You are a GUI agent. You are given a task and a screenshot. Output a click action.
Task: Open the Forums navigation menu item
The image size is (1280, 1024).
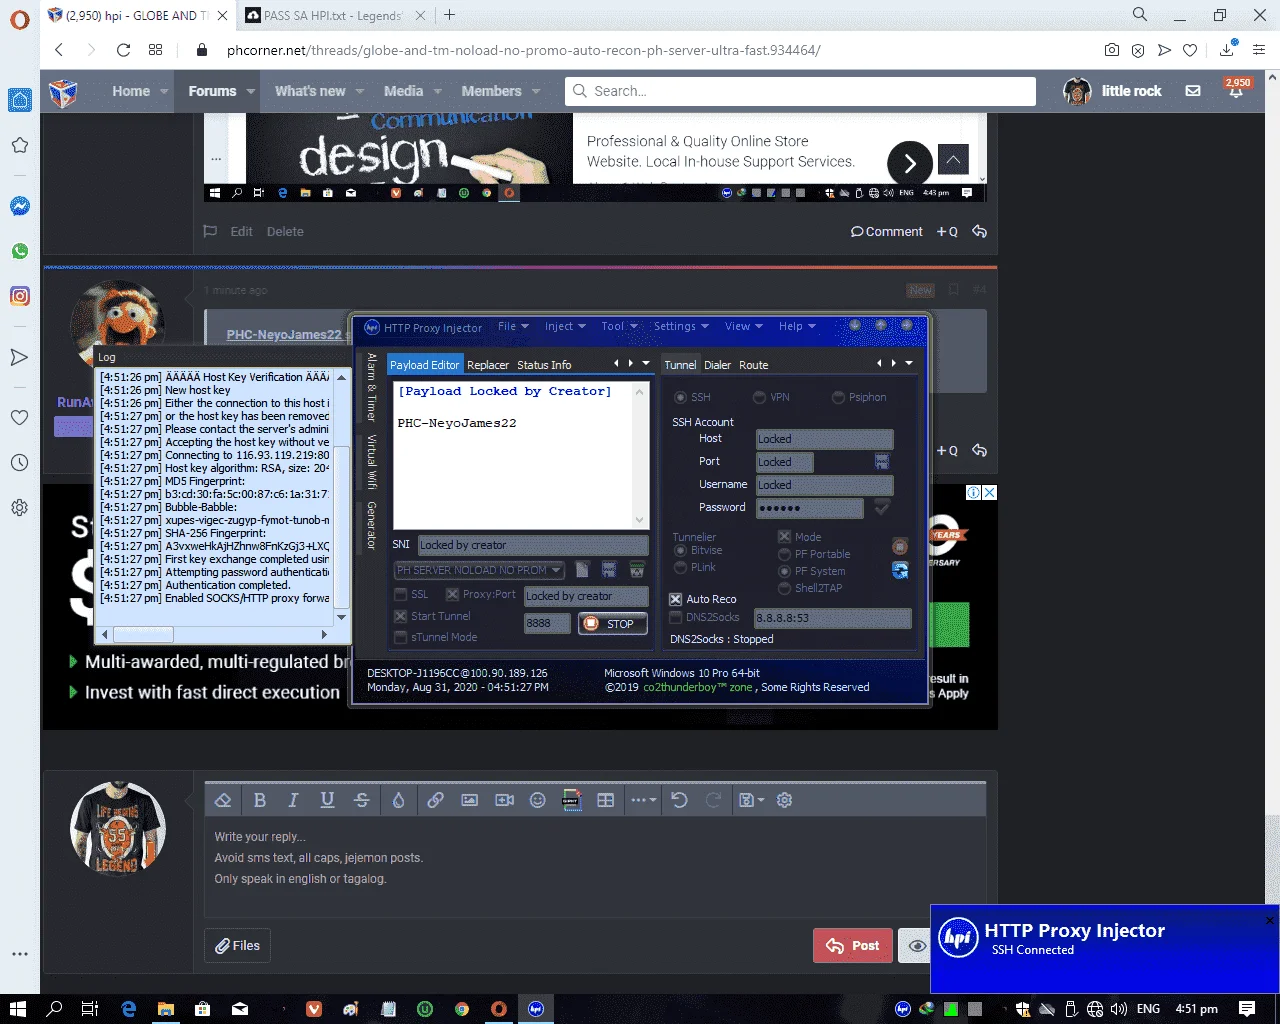[213, 91]
